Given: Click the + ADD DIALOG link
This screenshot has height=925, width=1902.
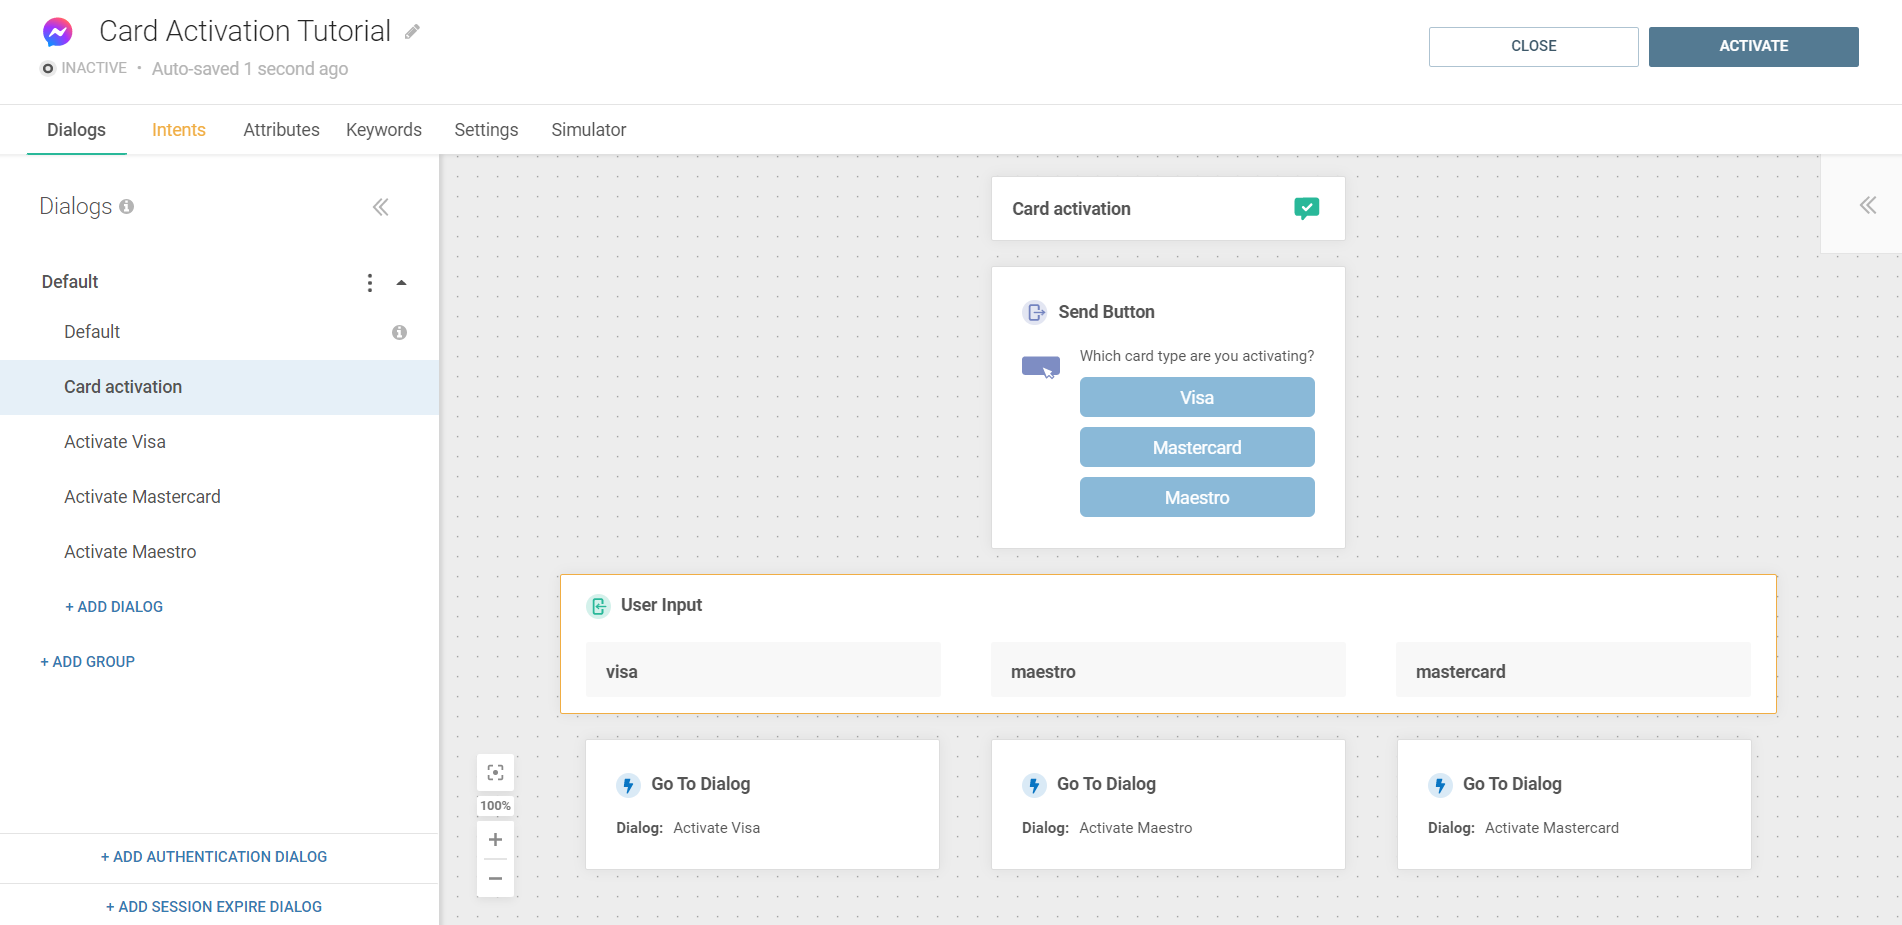Looking at the screenshot, I should pos(114,607).
